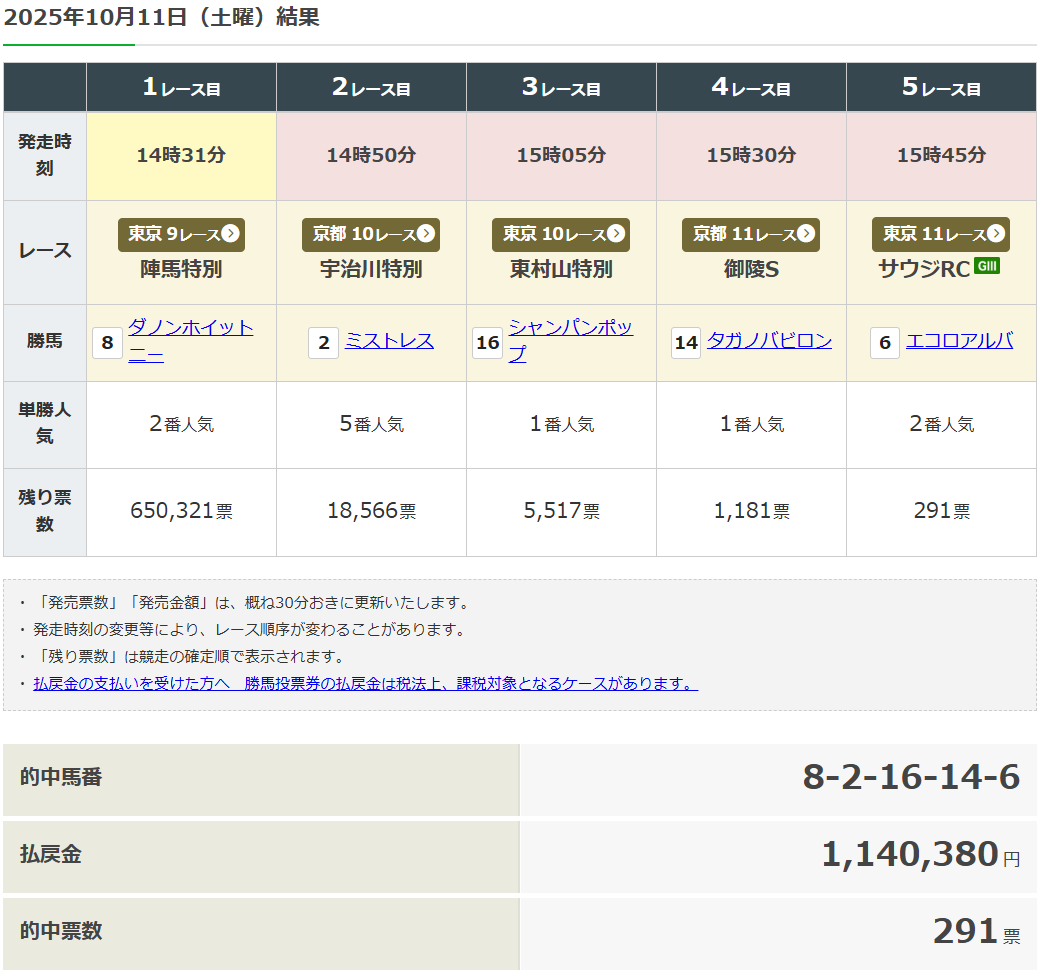
Task: Open ミストレス horse link
Action: pyautogui.click(x=390, y=342)
